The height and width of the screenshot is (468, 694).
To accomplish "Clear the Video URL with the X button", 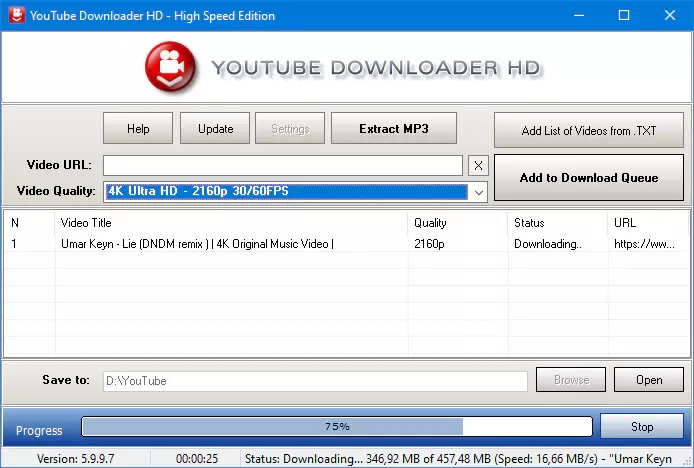I will 478,165.
